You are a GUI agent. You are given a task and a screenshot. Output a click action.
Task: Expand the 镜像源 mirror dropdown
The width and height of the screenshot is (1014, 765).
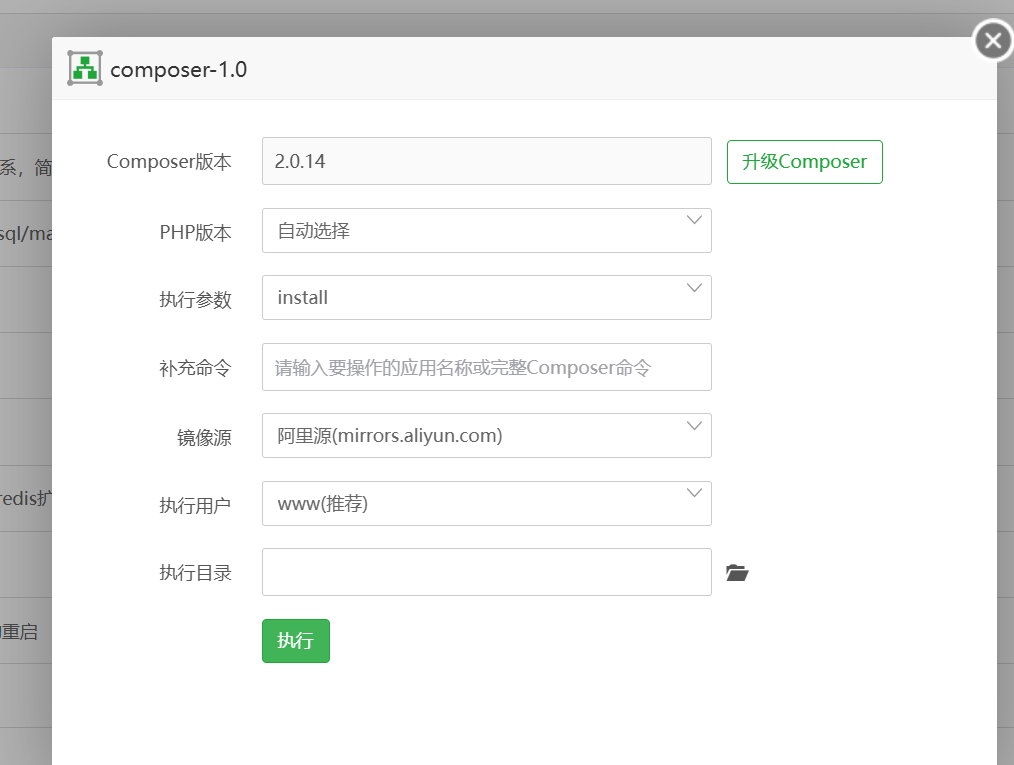(486, 435)
